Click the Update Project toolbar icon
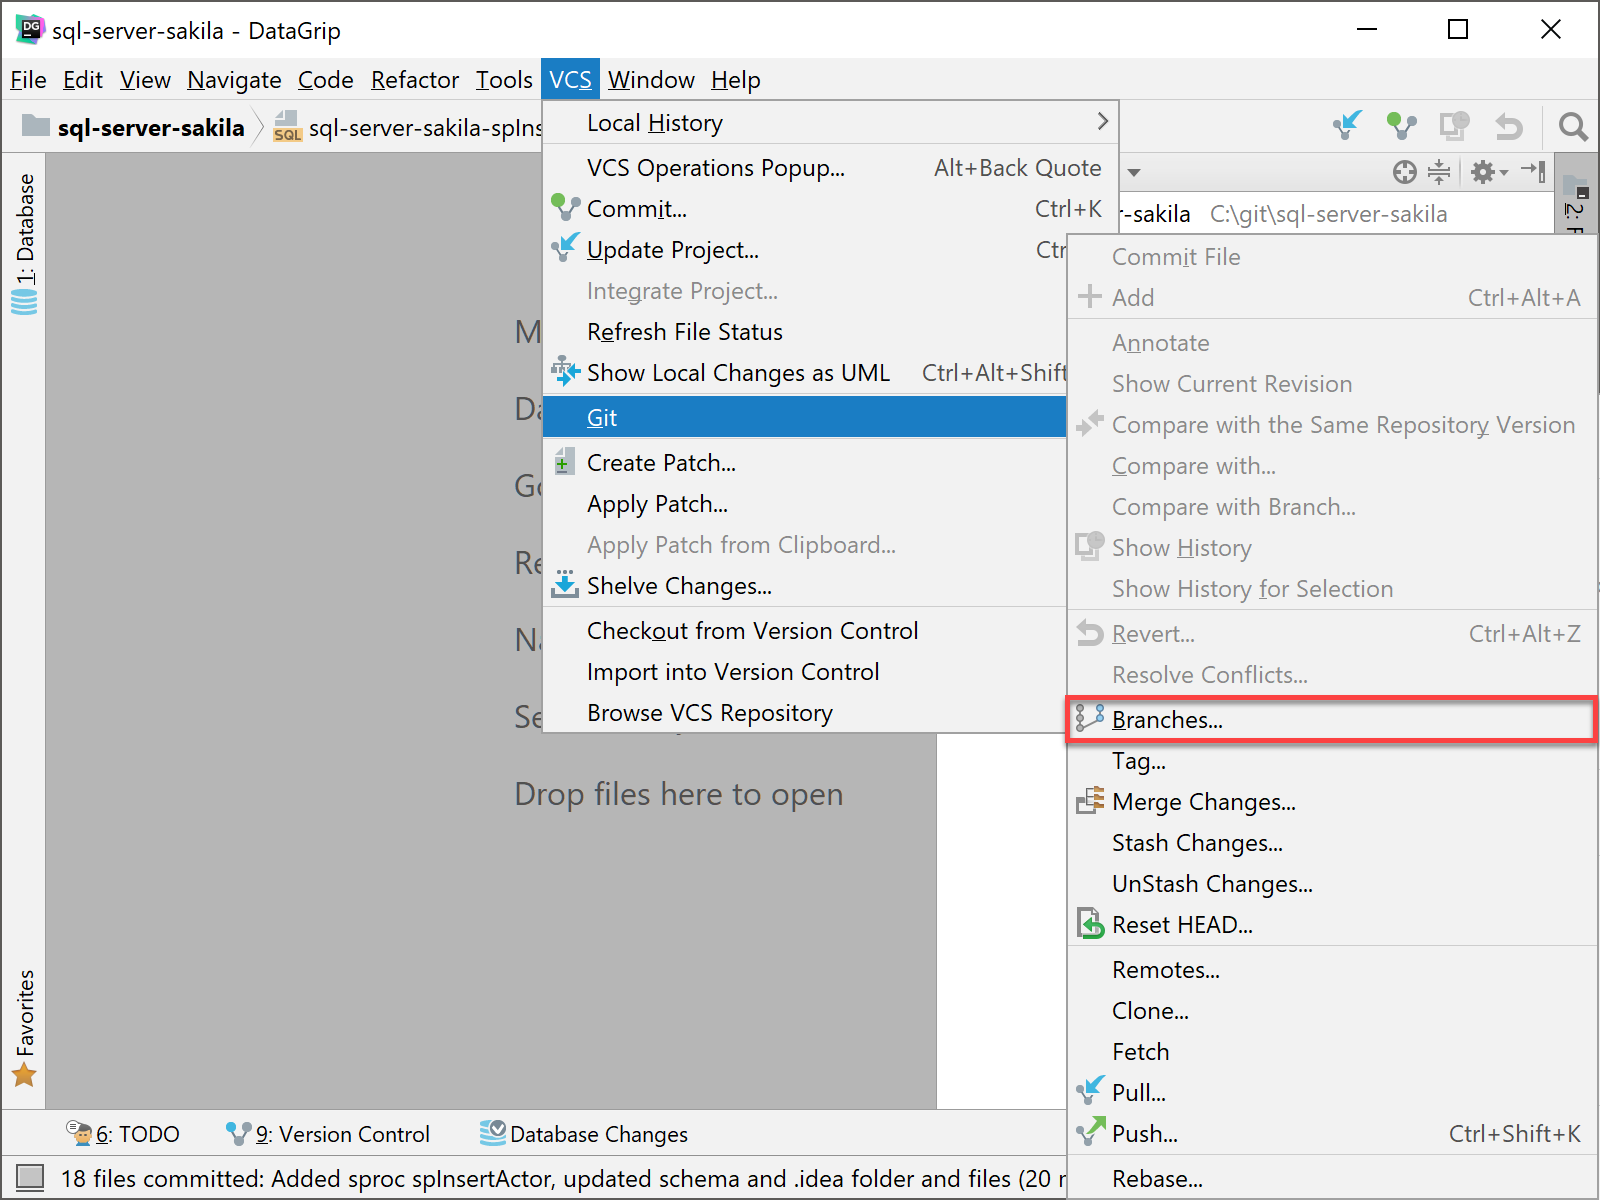This screenshot has width=1600, height=1200. [1348, 125]
